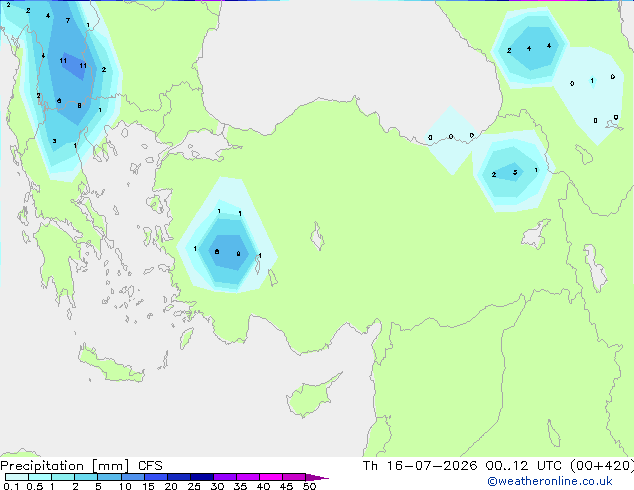
Task: Select the 30–35 mm purple legend swatch
Action: (225, 477)
